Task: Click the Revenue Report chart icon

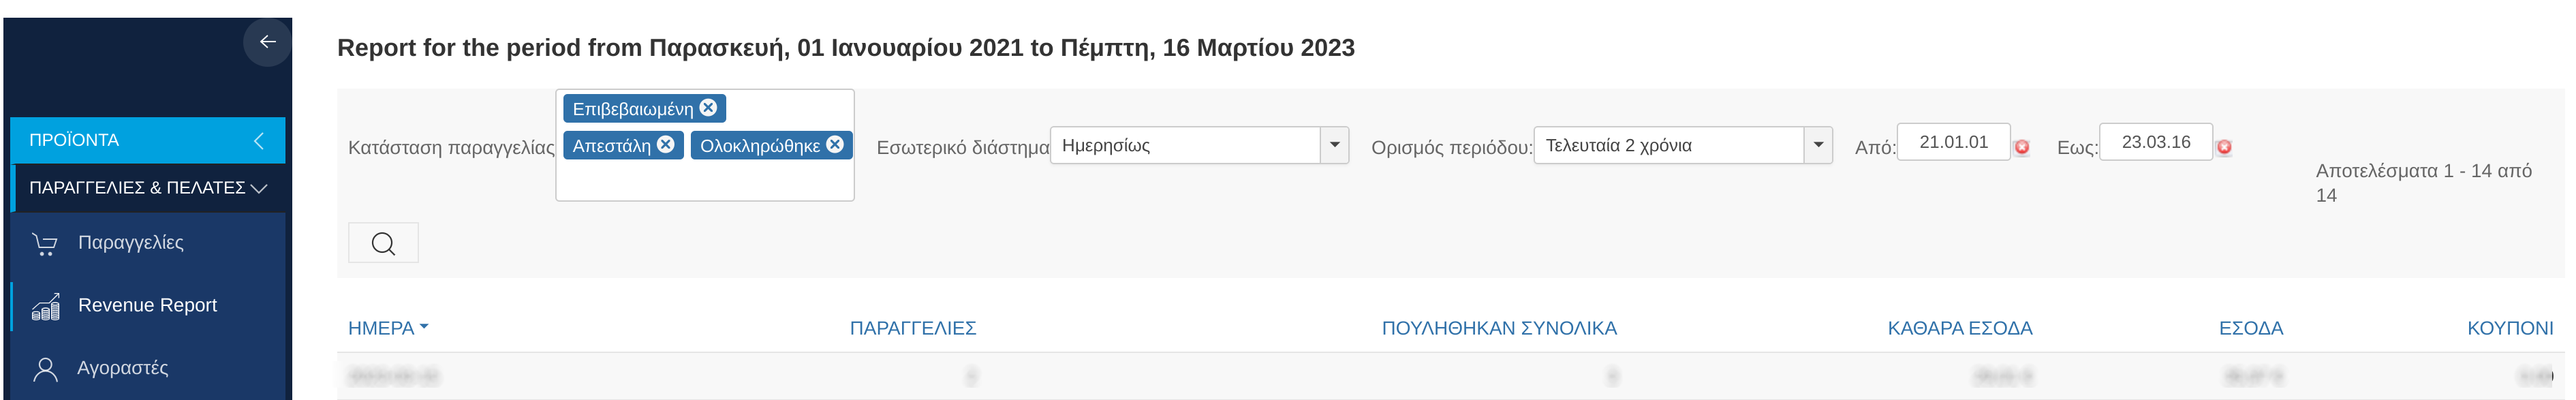Action: [x=45, y=306]
